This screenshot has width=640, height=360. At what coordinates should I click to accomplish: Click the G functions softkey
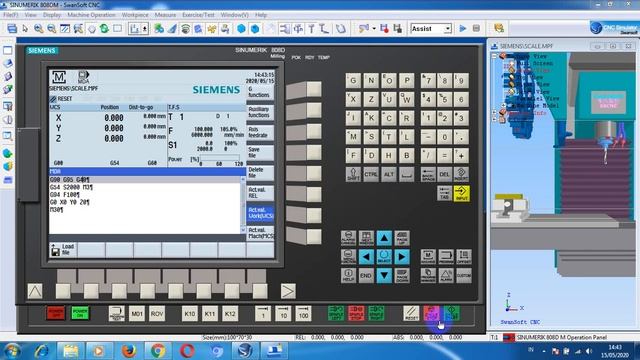[x=260, y=92]
